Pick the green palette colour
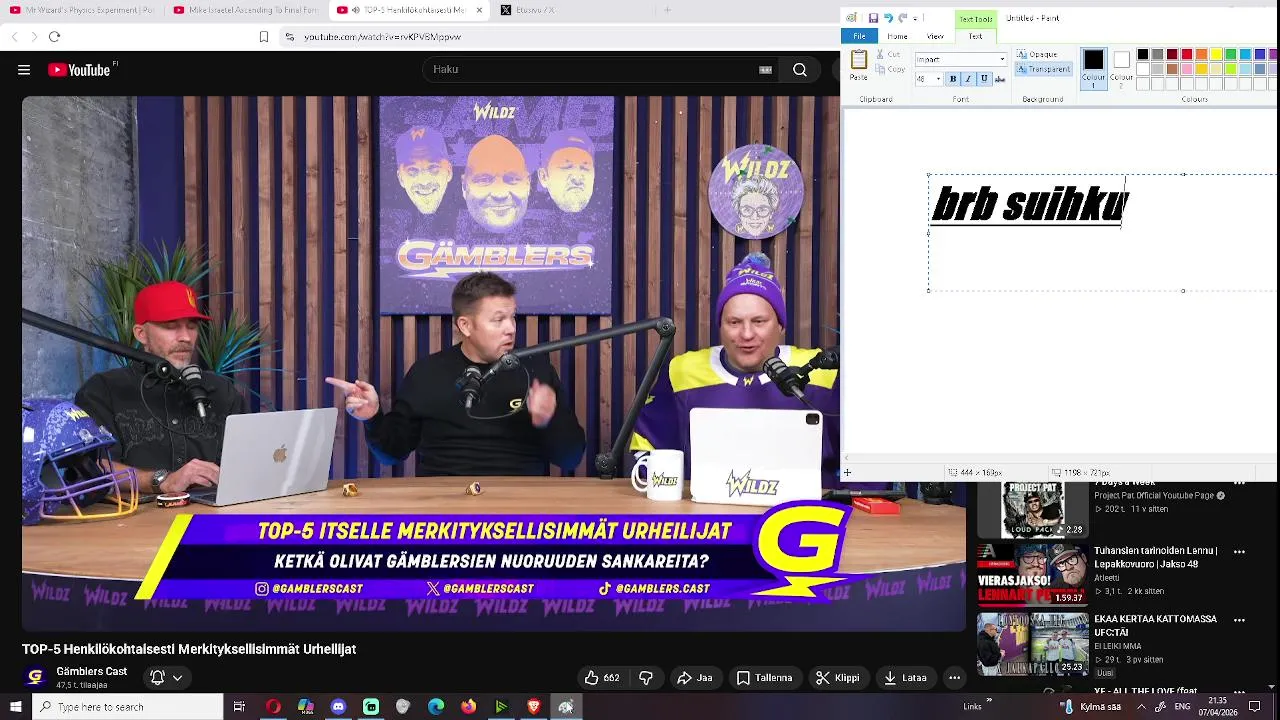1280x720 pixels. click(x=1231, y=55)
